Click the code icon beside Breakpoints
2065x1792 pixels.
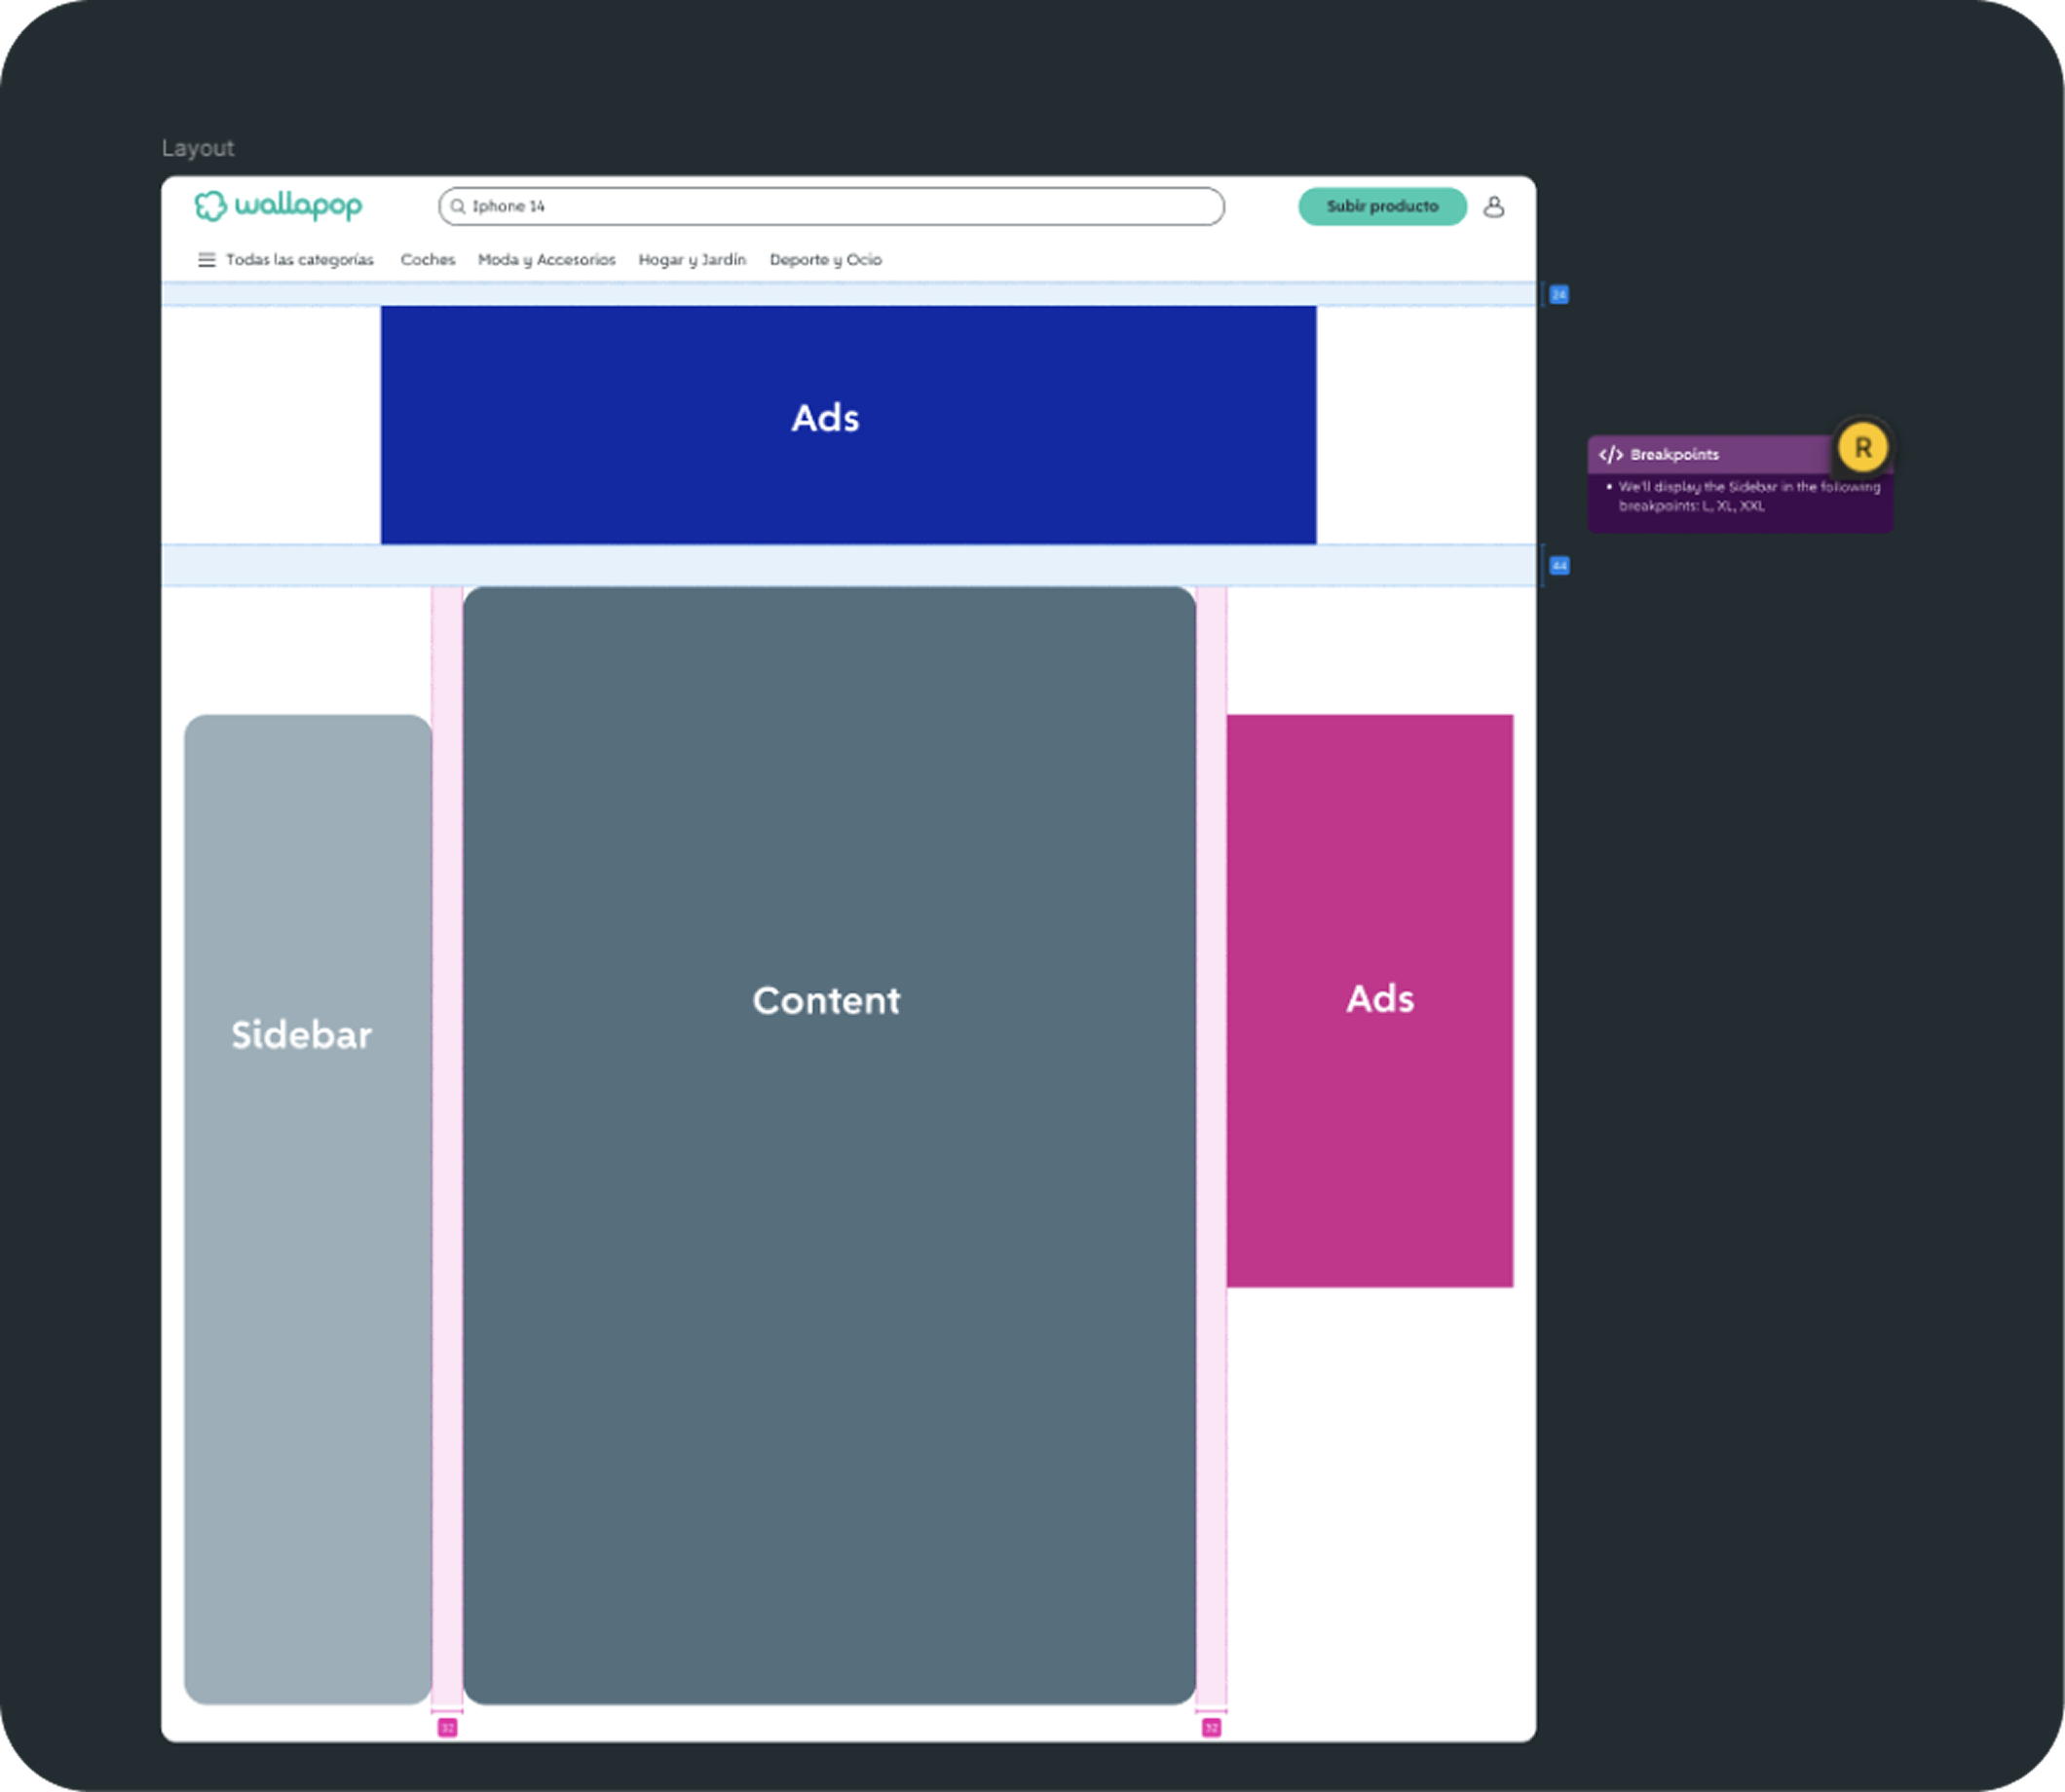pyautogui.click(x=1610, y=455)
